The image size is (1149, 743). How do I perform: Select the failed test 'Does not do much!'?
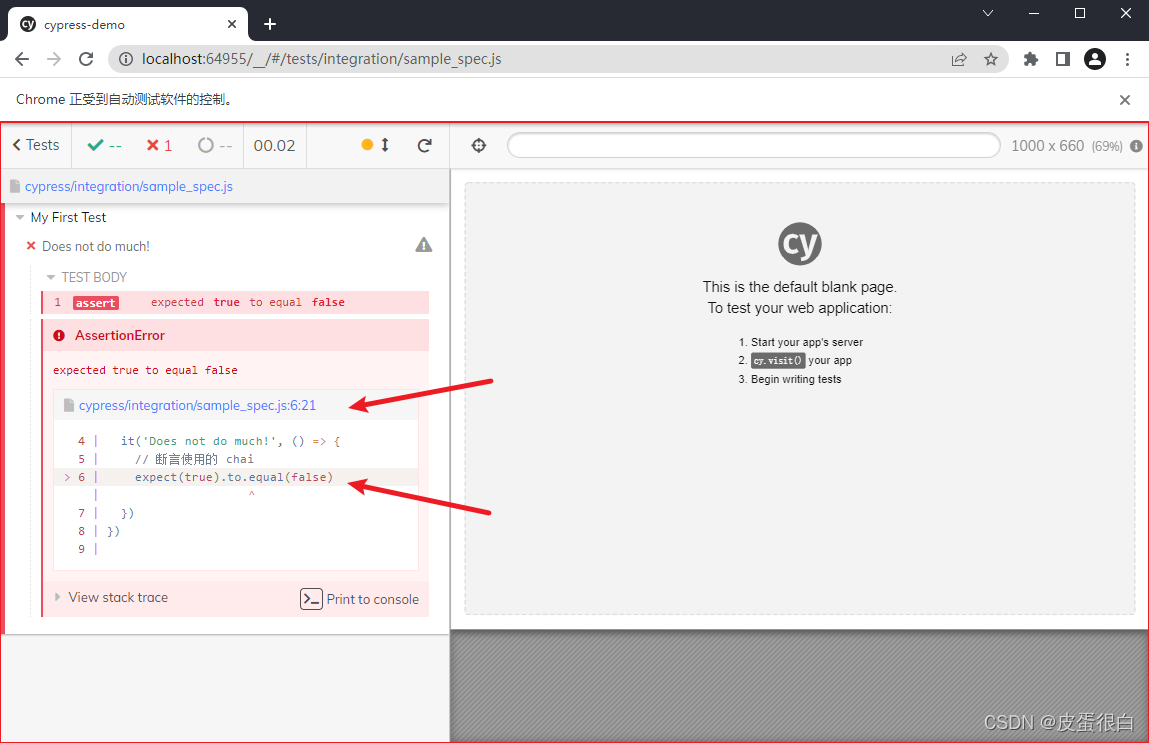pyautogui.click(x=96, y=246)
